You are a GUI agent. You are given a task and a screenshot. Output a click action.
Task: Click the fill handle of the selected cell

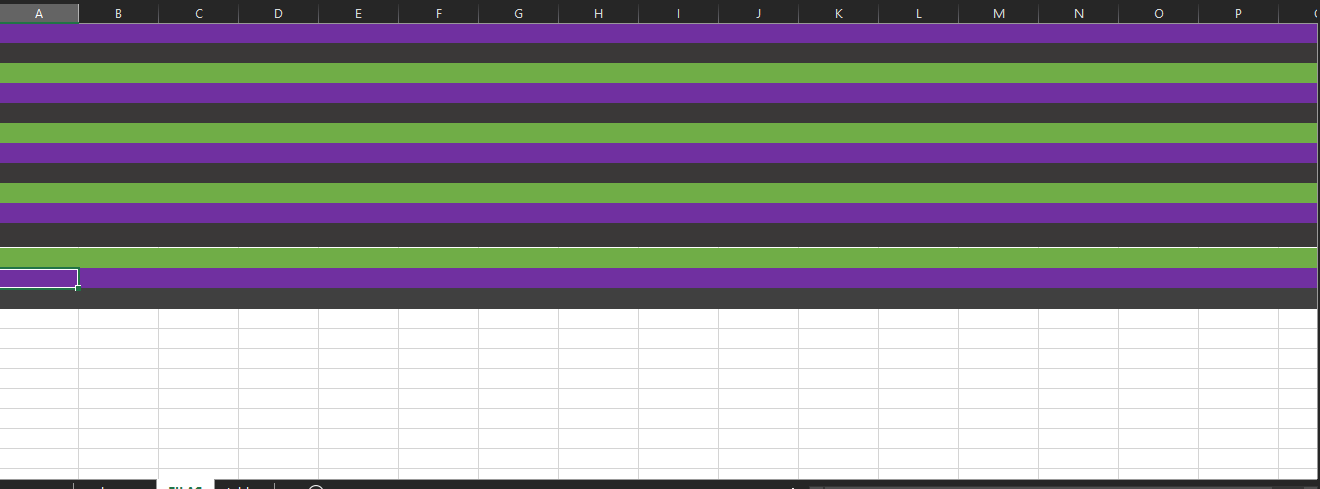tap(77, 288)
